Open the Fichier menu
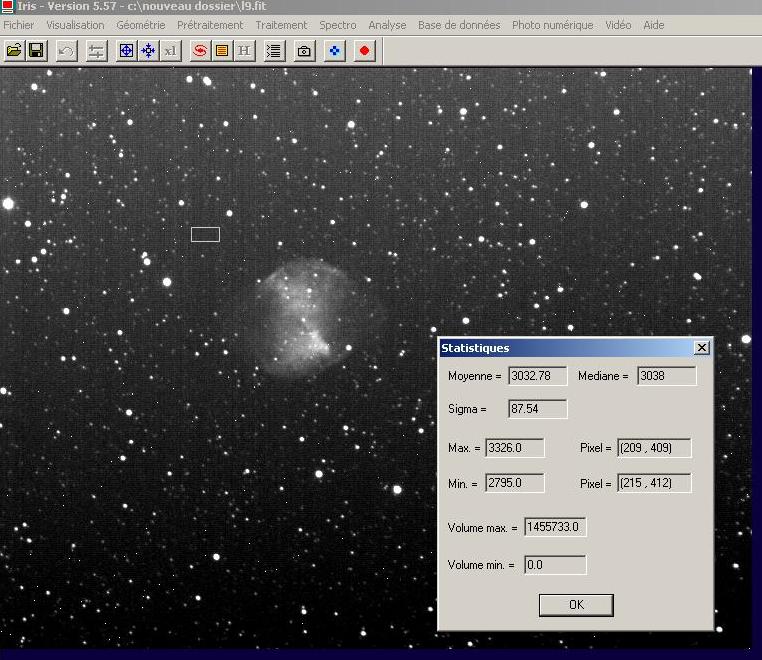This screenshot has height=660, width=762. [19, 25]
